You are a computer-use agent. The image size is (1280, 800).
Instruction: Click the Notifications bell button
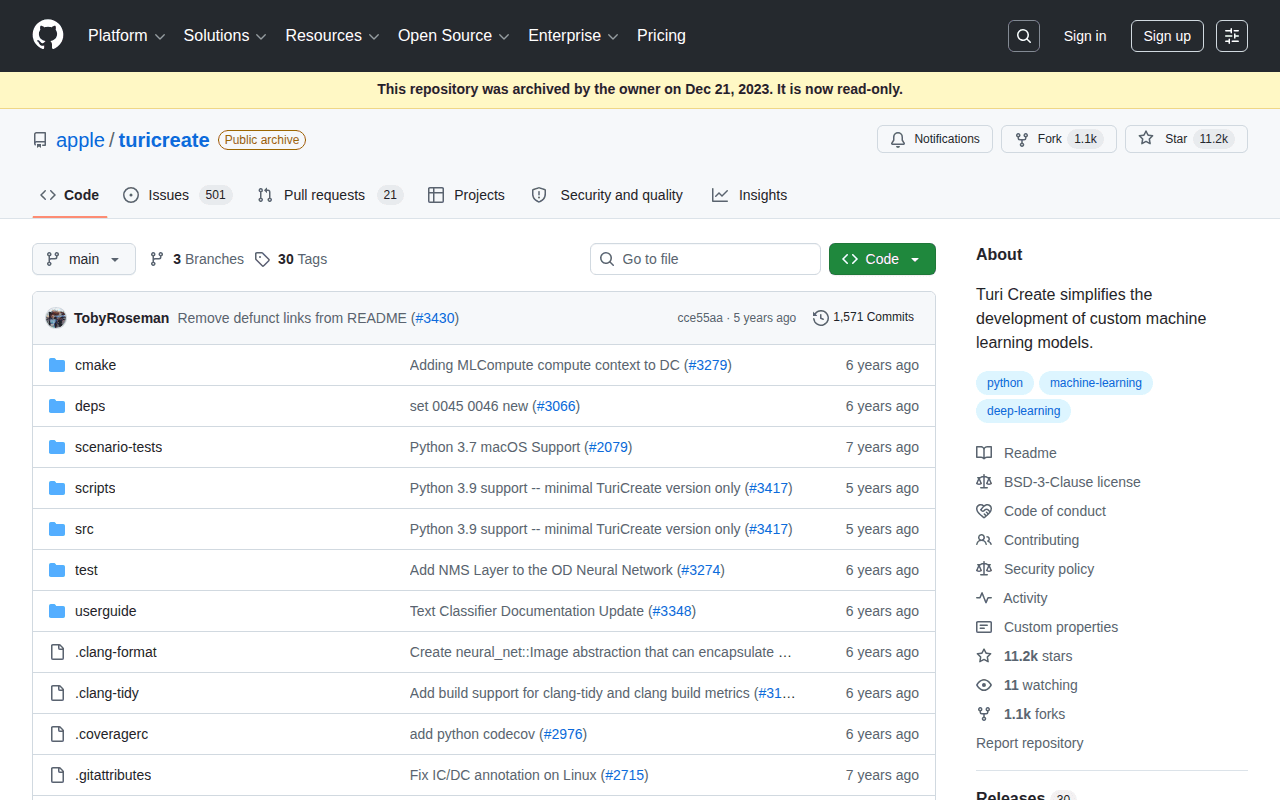(935, 139)
